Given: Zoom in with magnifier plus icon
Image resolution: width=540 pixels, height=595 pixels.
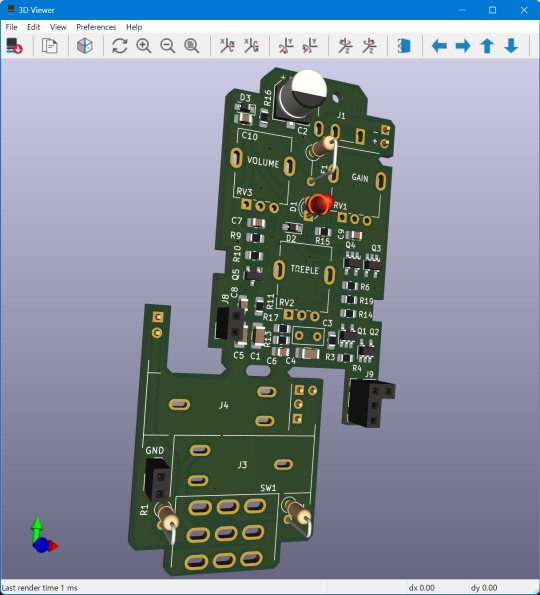Looking at the screenshot, I should [x=143, y=46].
